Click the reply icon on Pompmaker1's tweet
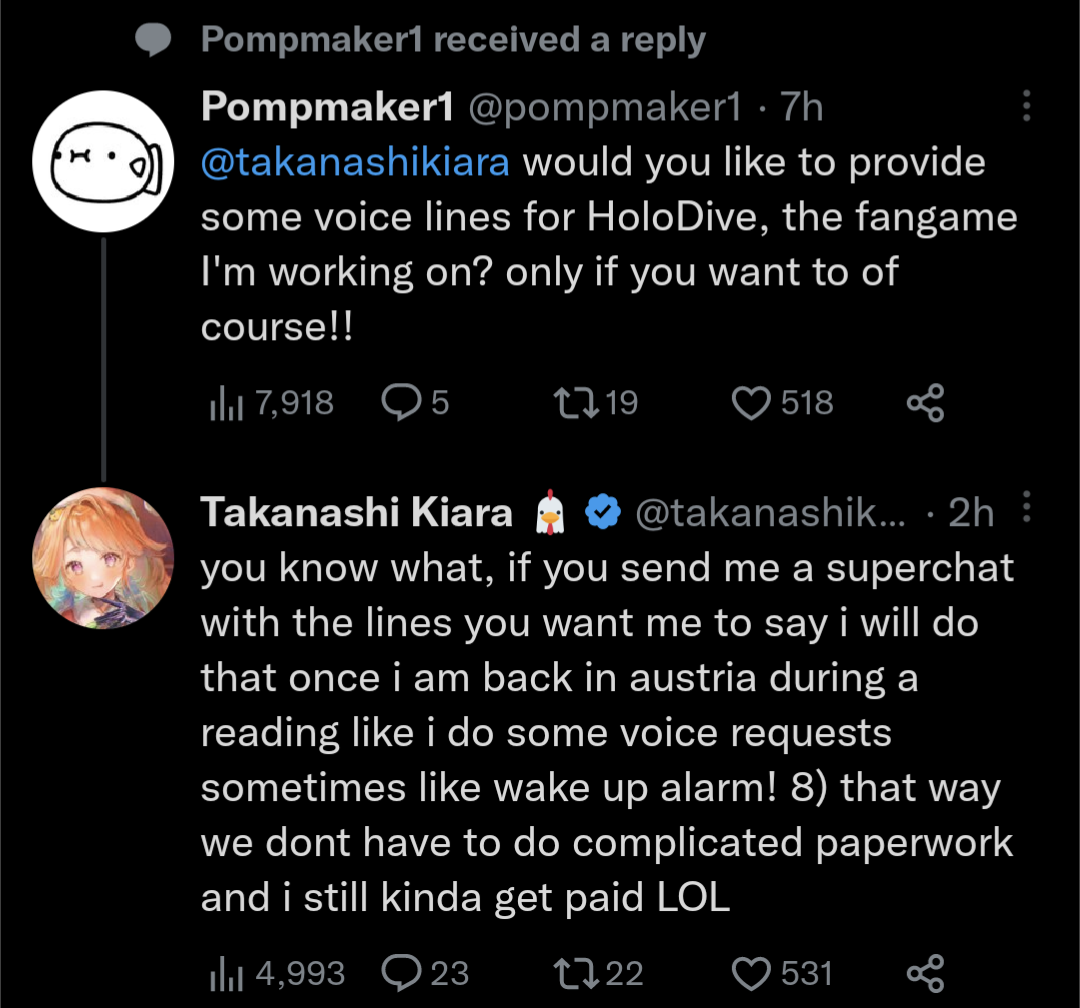Viewport: 1080px width, 1008px height. (x=402, y=403)
